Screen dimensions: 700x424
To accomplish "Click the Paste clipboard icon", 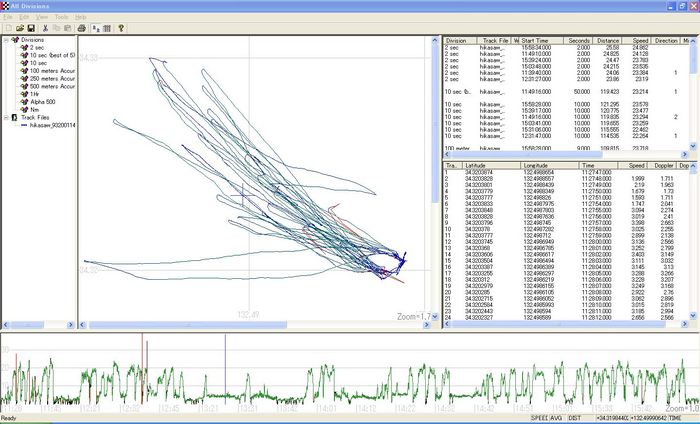I will point(69,28).
